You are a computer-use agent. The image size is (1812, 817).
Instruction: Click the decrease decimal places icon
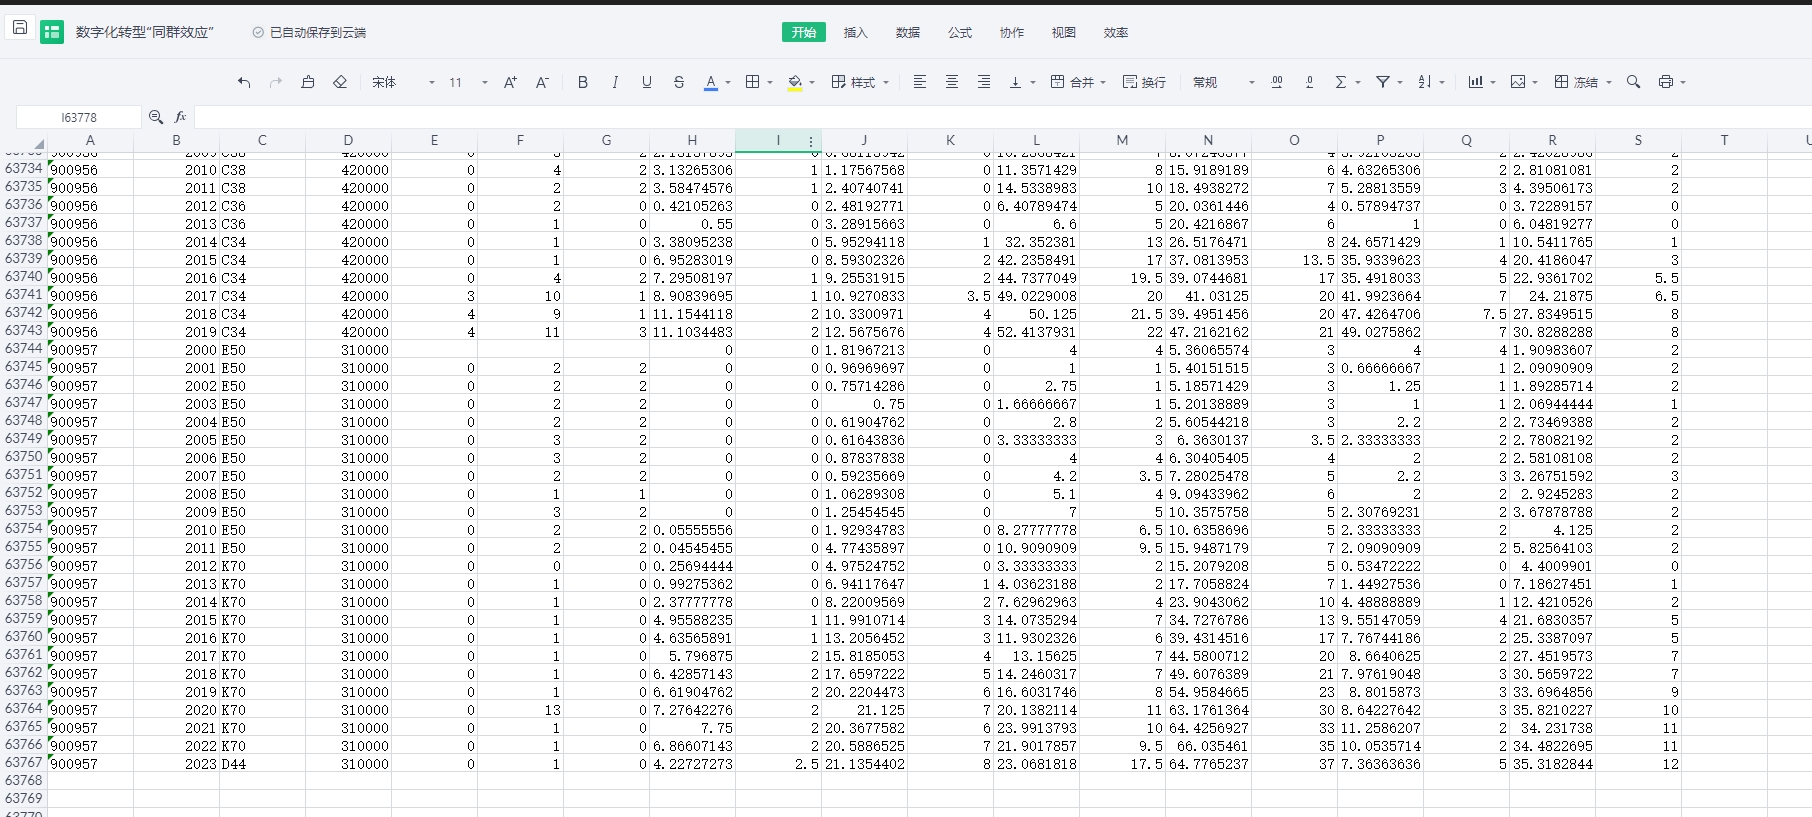1309,82
